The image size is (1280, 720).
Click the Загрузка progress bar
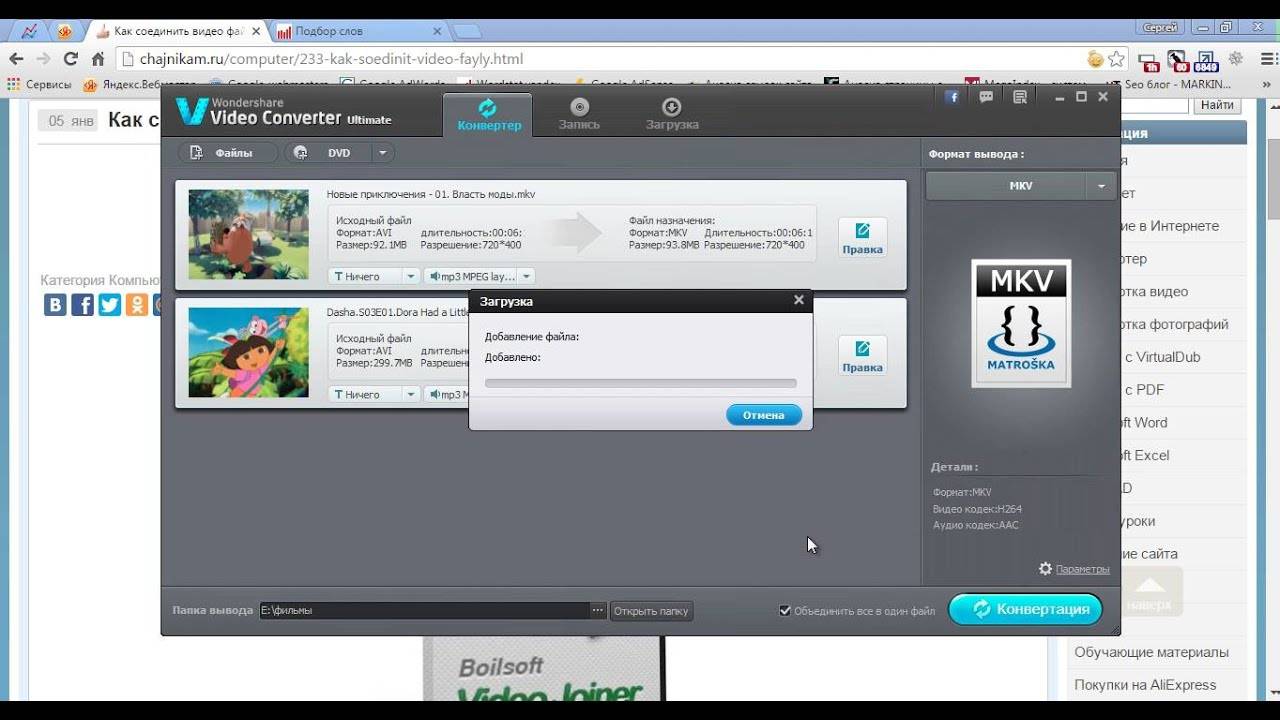click(x=640, y=383)
